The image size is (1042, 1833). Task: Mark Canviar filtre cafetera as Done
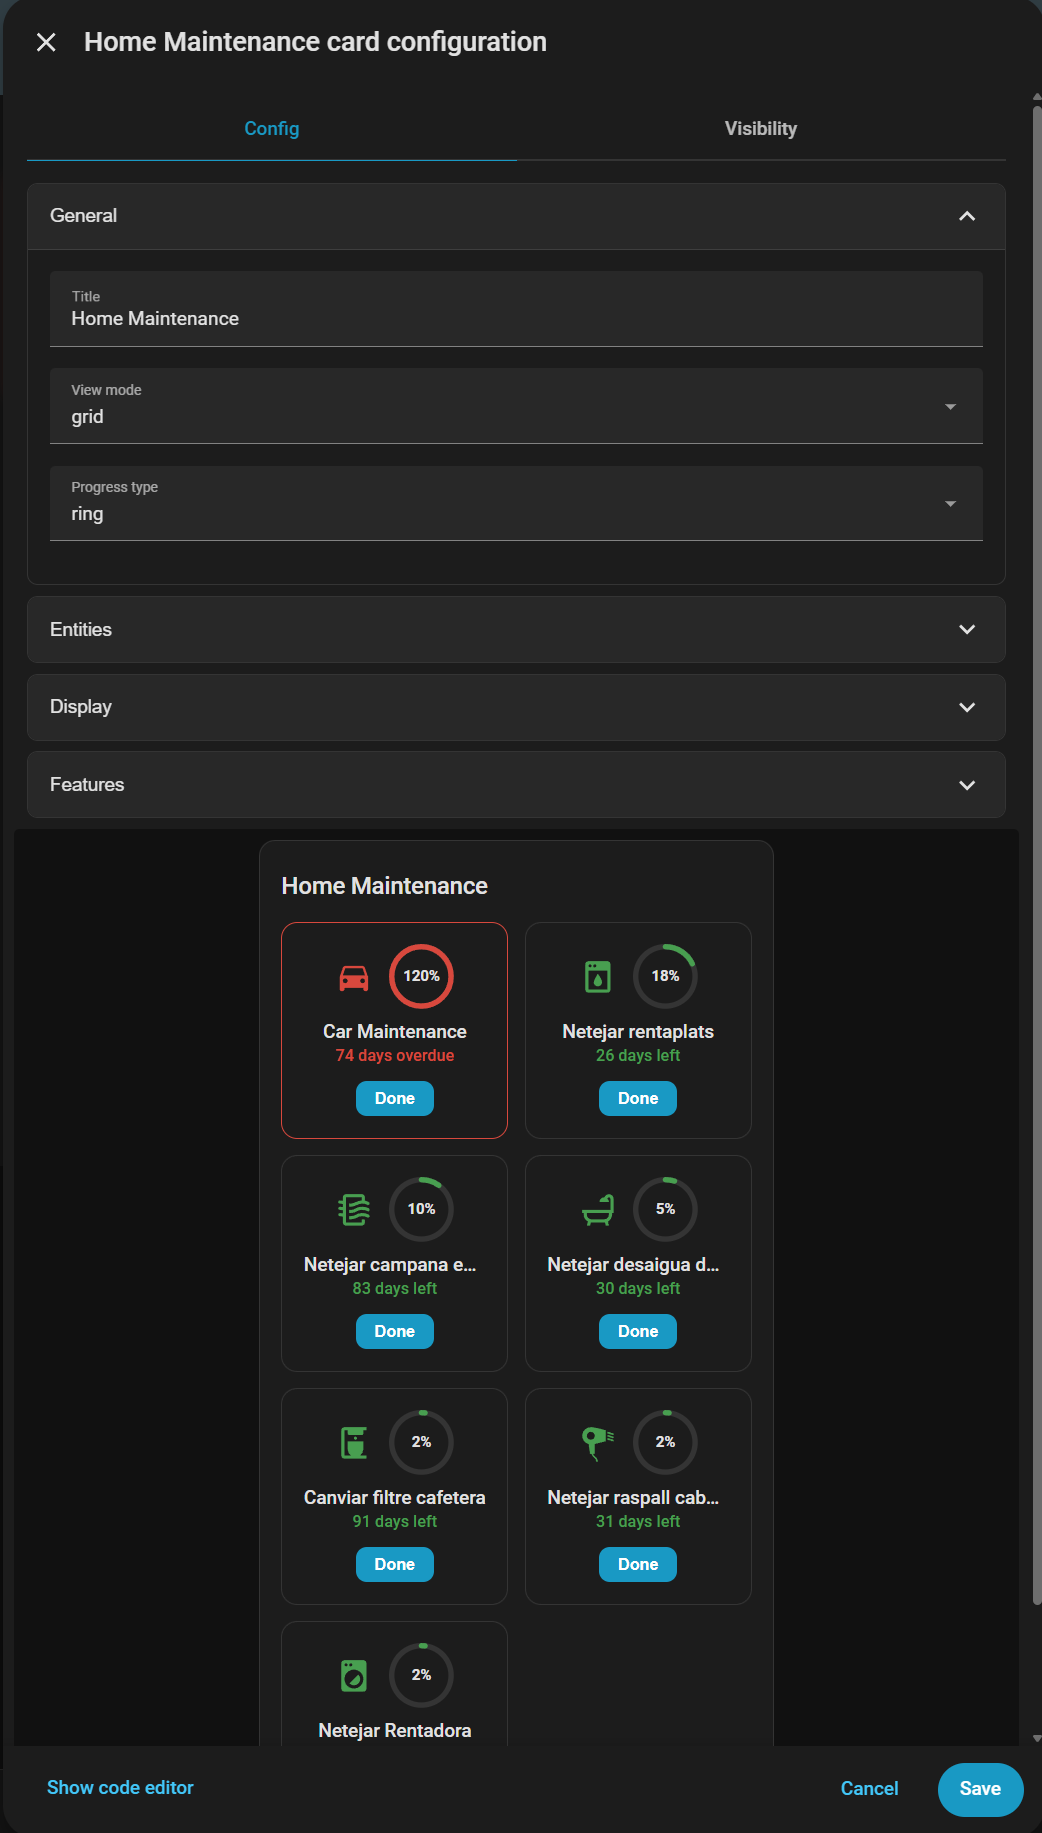[x=395, y=1564]
